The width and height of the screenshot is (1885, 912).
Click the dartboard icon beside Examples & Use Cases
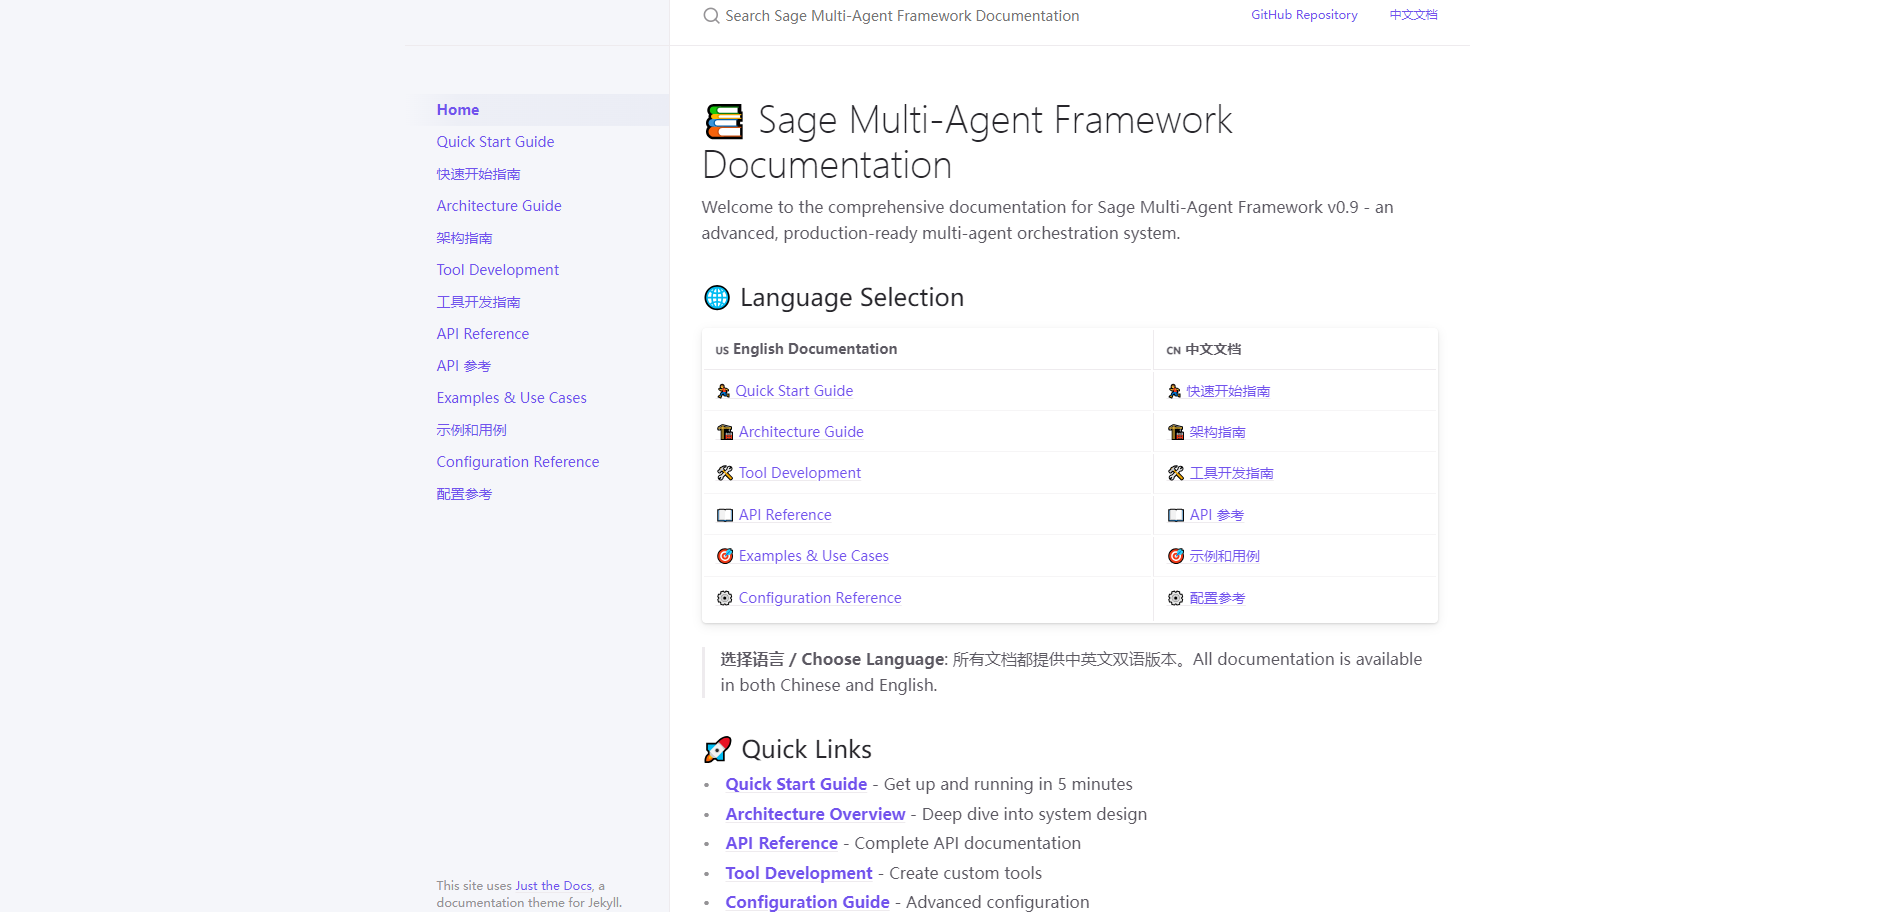(724, 556)
